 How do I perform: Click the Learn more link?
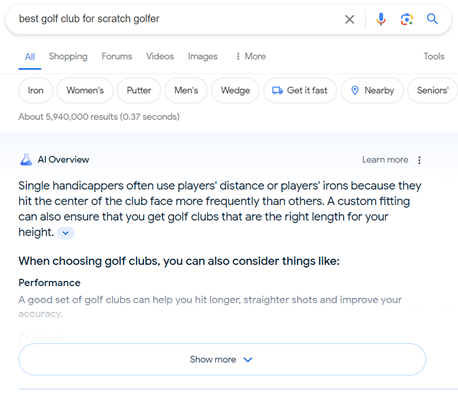point(385,160)
